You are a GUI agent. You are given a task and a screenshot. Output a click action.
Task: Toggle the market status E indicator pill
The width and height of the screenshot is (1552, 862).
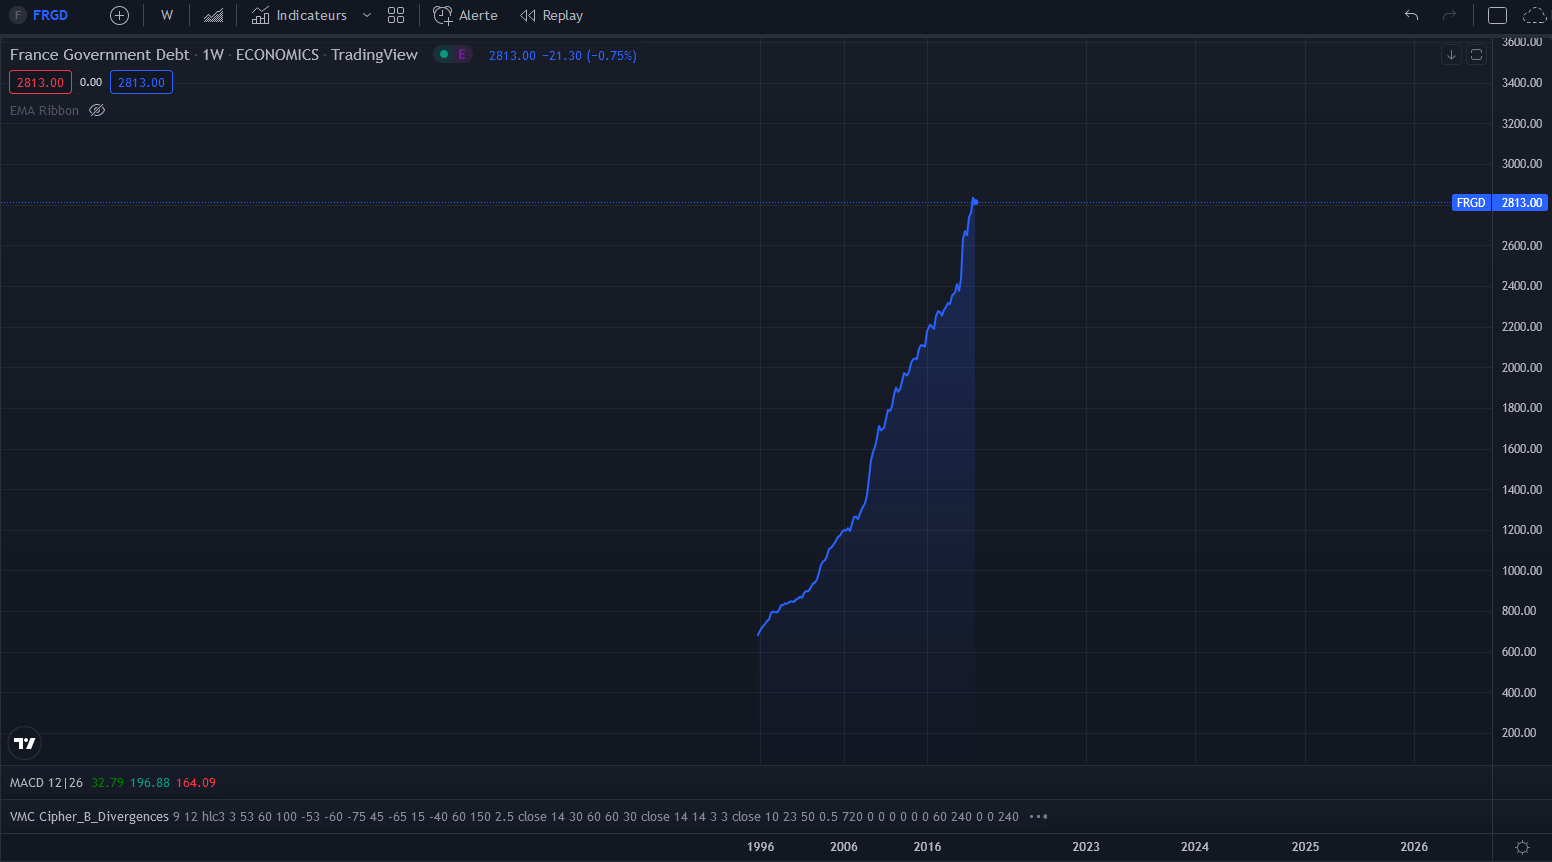(x=453, y=54)
